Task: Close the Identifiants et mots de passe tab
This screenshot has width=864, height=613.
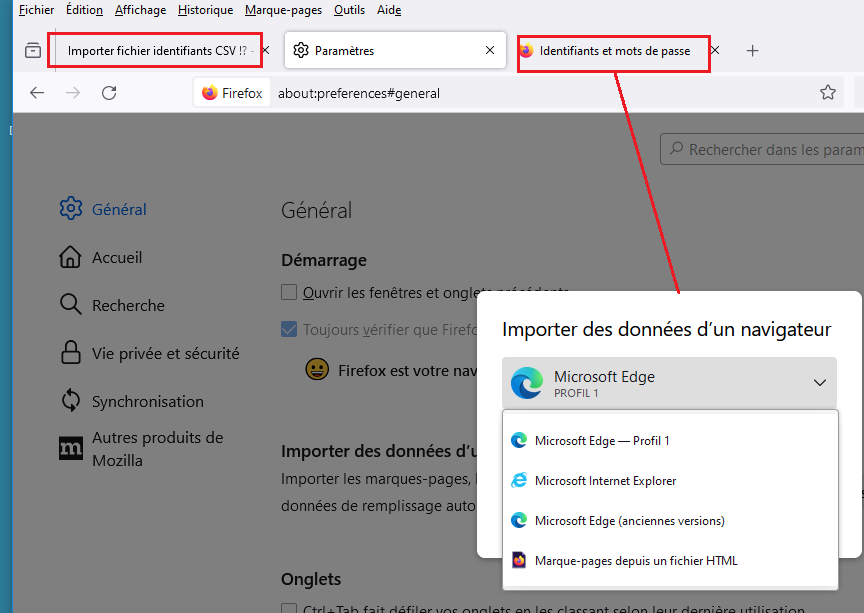Action: [715, 50]
